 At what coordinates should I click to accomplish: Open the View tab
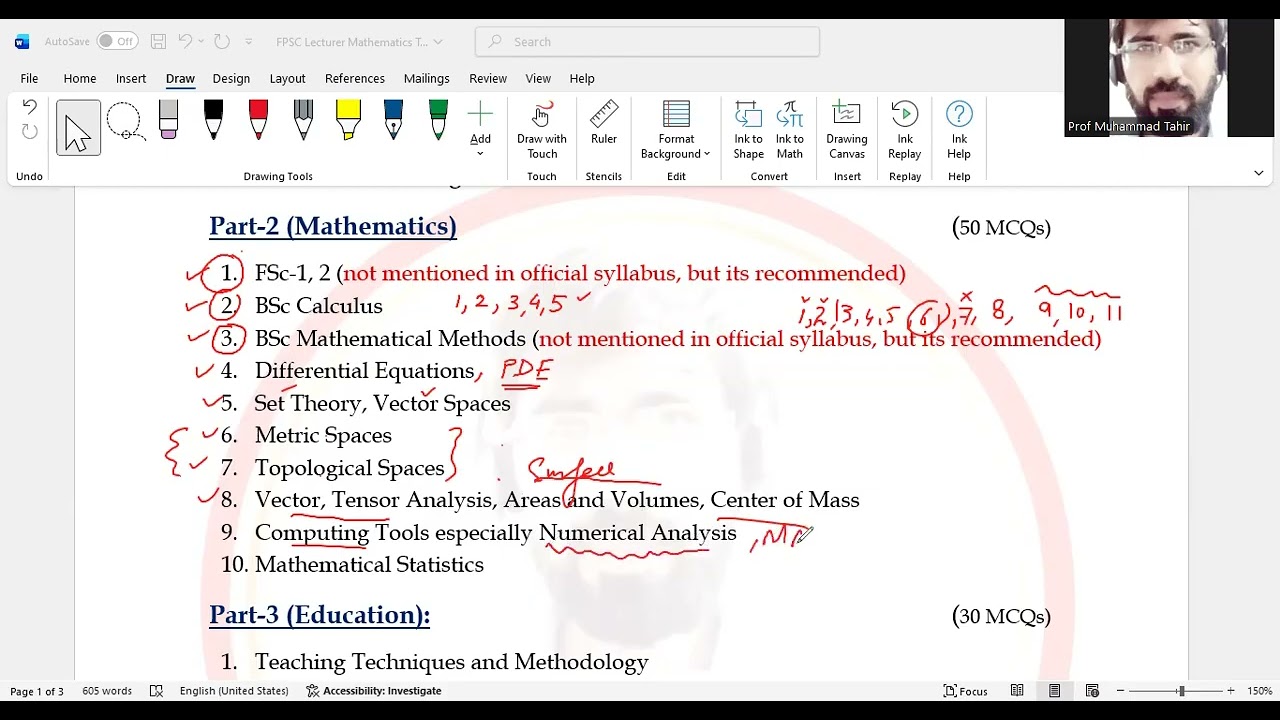pos(538,78)
